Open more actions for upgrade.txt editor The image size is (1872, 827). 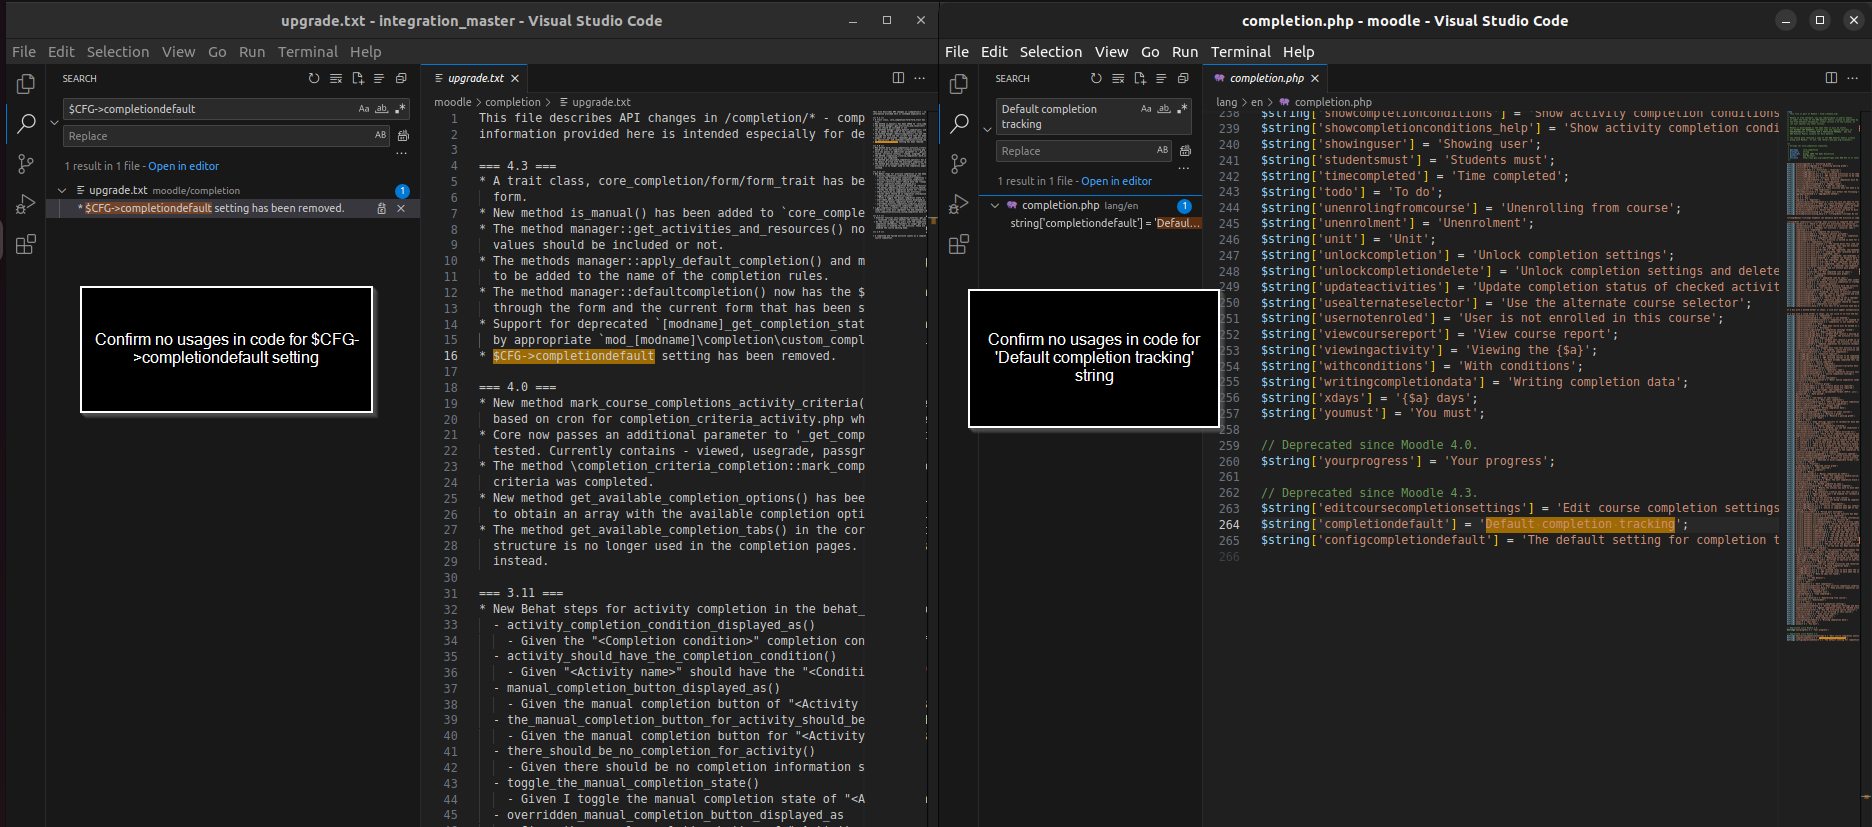point(919,78)
